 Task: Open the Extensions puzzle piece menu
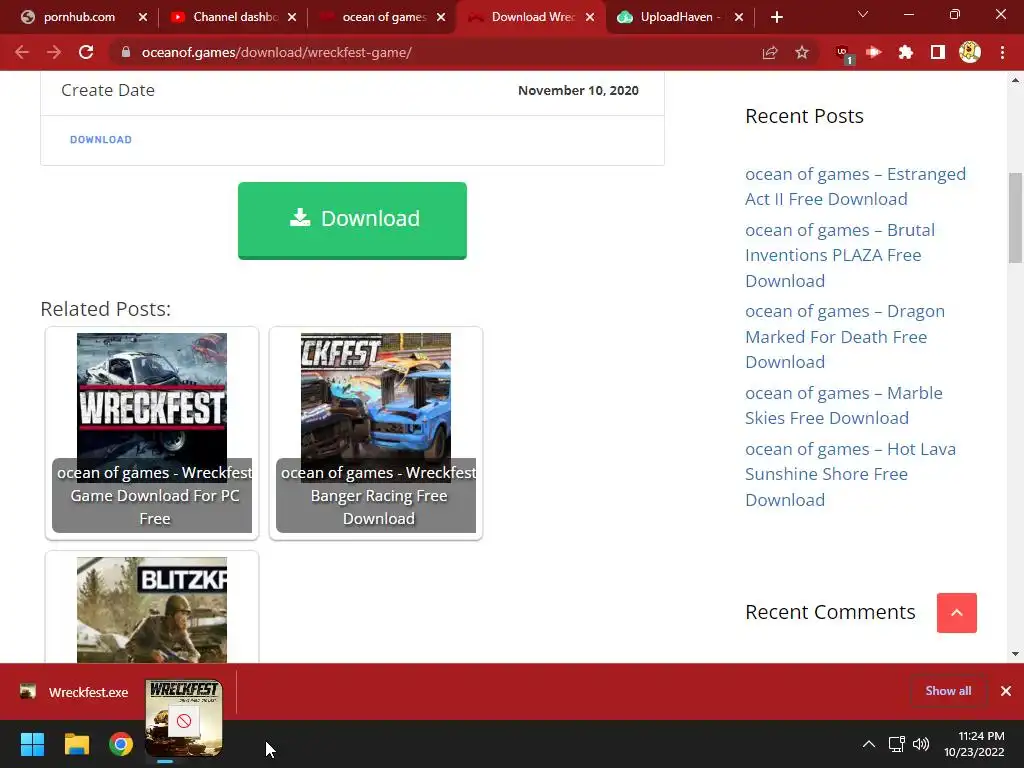(x=906, y=52)
